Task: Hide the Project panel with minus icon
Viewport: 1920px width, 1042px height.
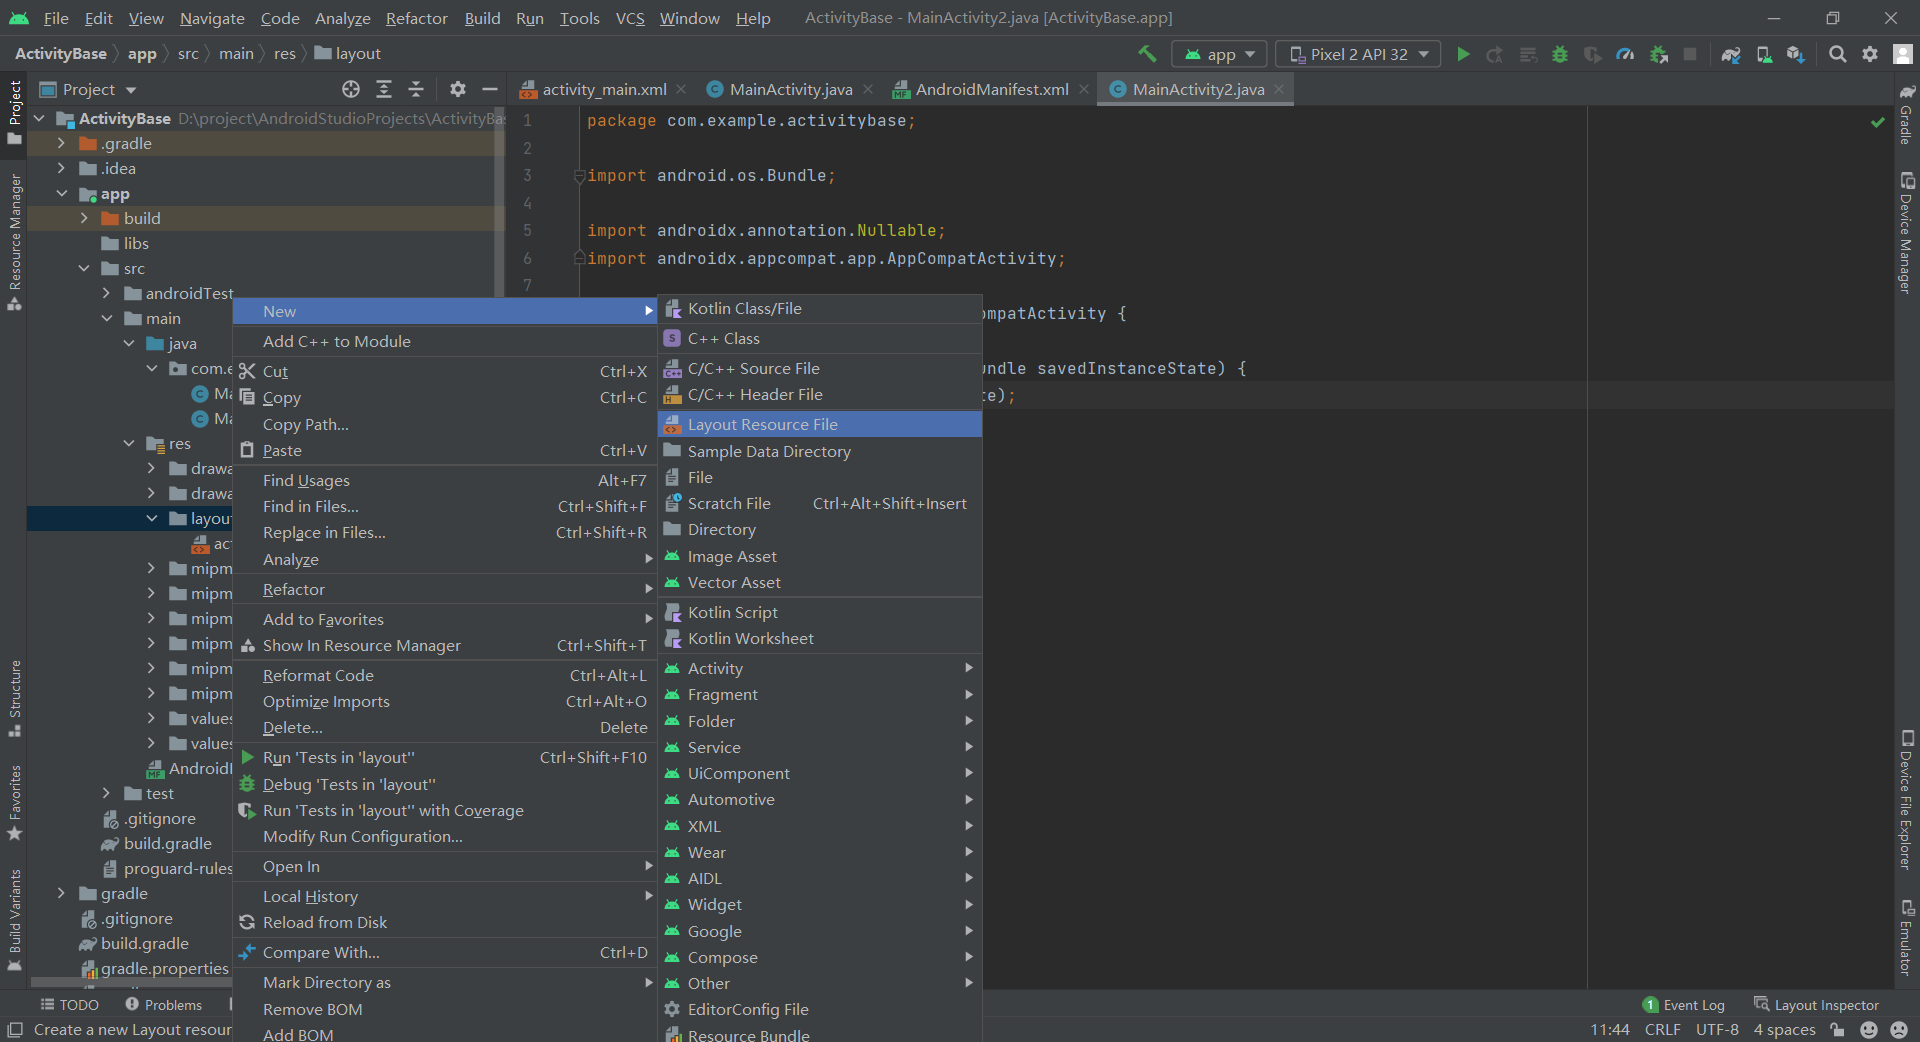Action: pos(490,89)
